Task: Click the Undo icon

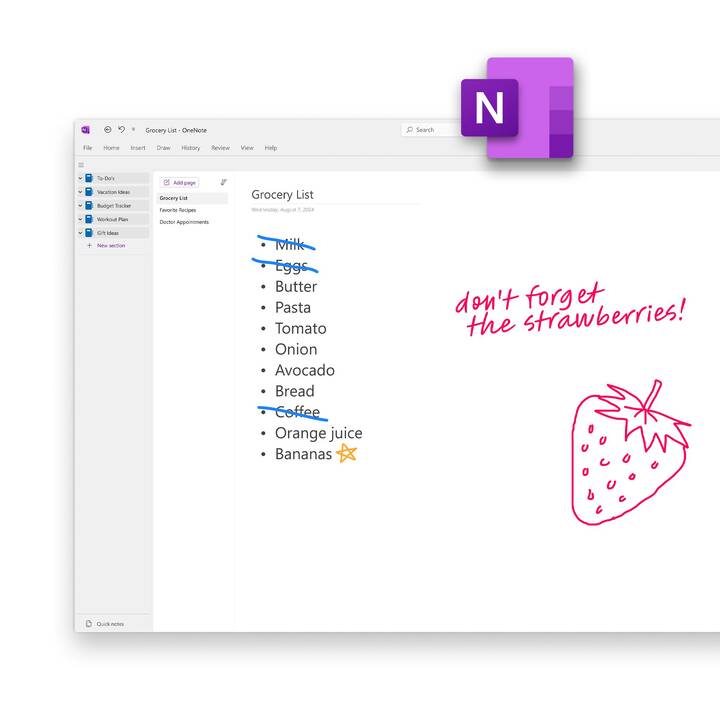Action: [121, 129]
